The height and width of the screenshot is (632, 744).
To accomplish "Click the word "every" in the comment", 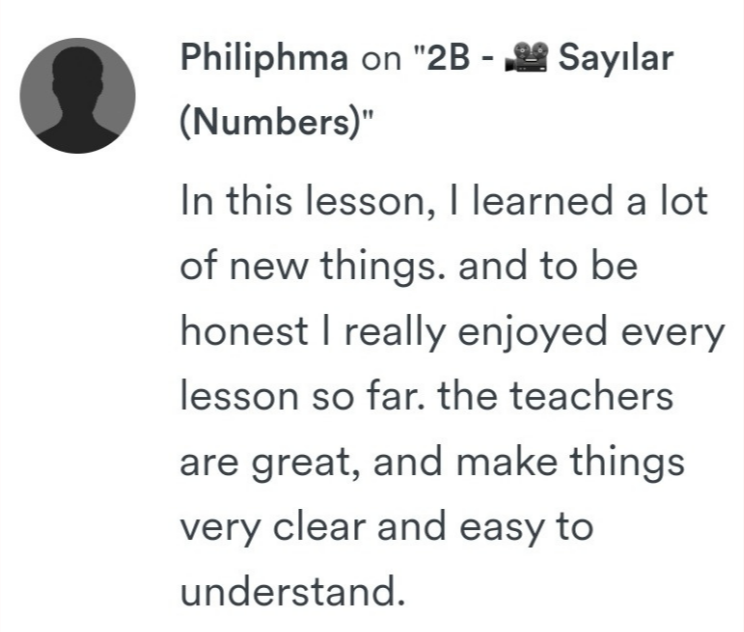I will click(672, 335).
